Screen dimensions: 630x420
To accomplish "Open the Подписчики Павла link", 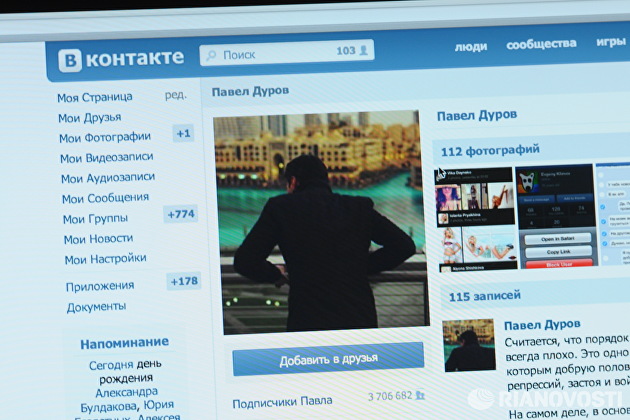I will tap(282, 402).
